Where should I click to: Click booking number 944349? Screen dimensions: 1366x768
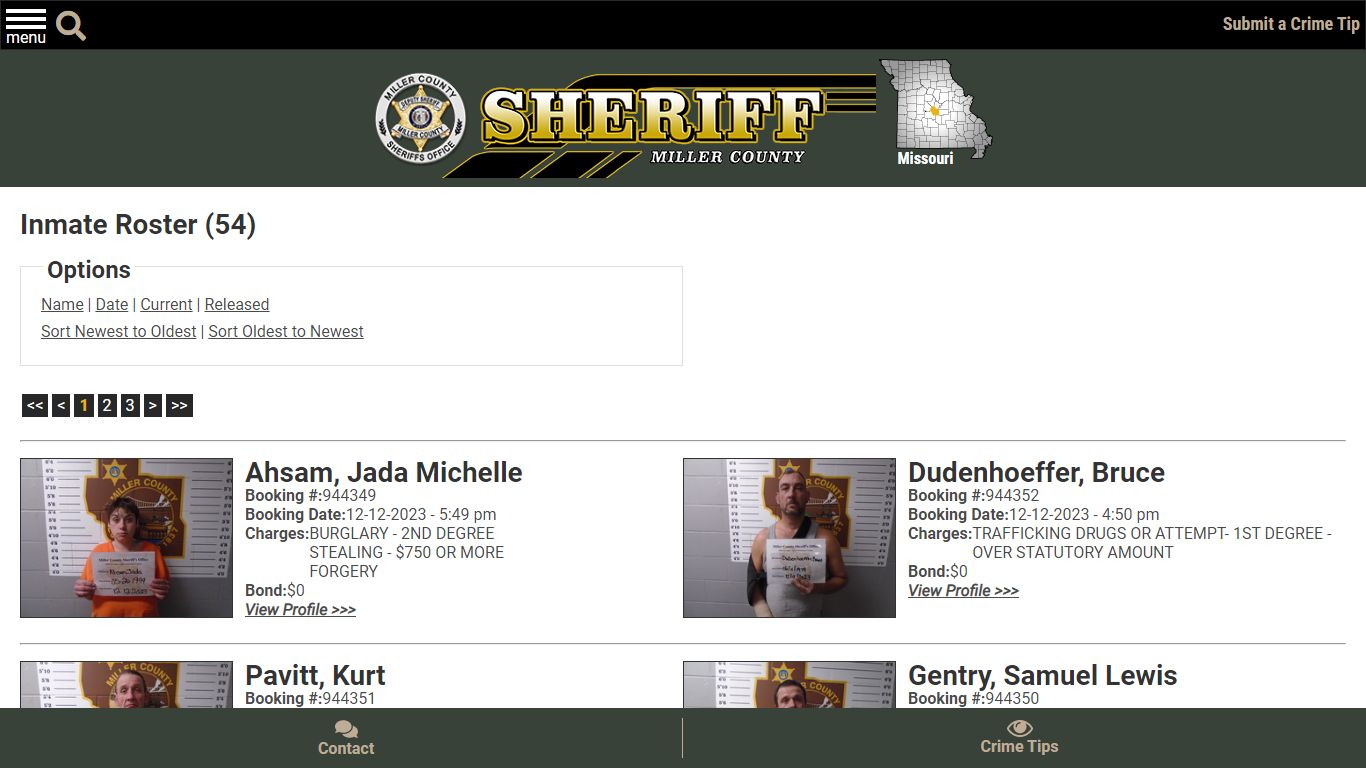tap(349, 495)
